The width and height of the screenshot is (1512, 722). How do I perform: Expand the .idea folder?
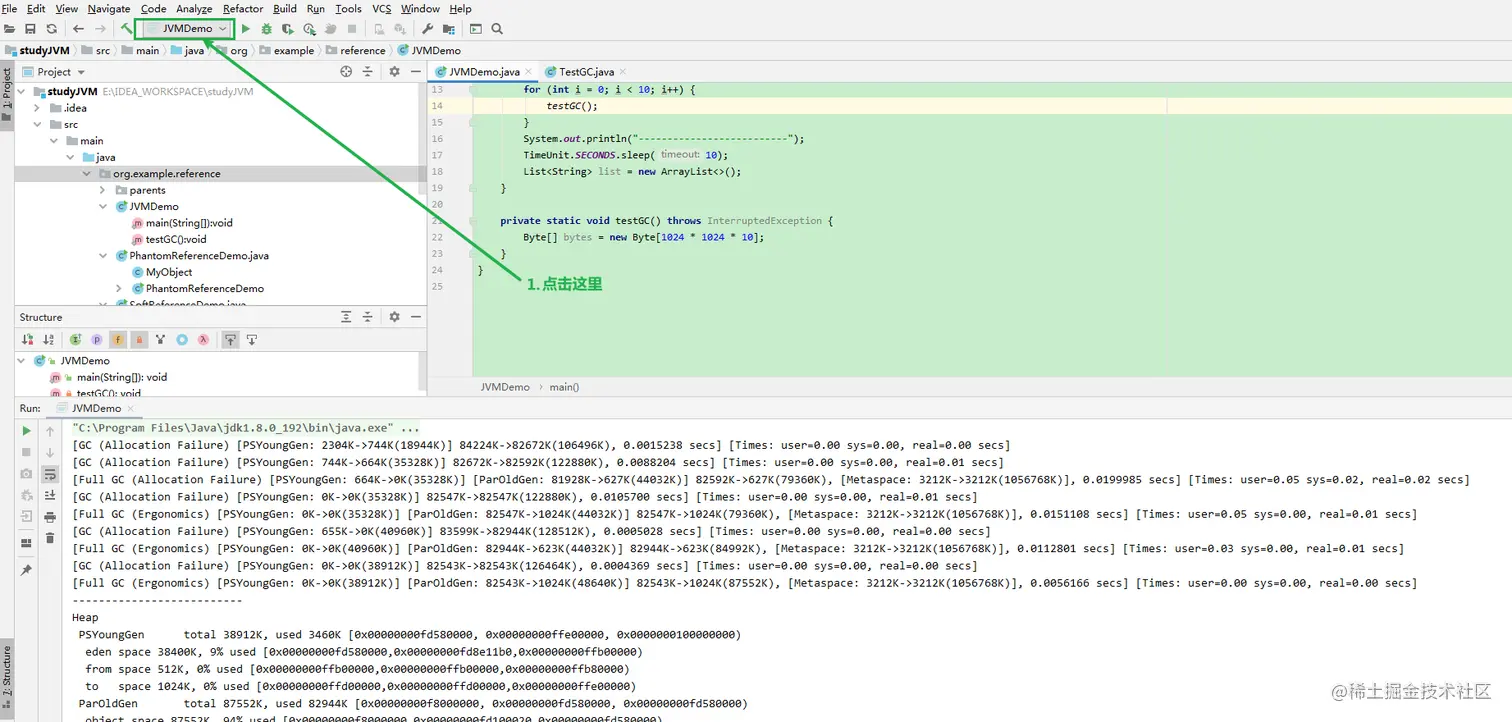pos(37,108)
